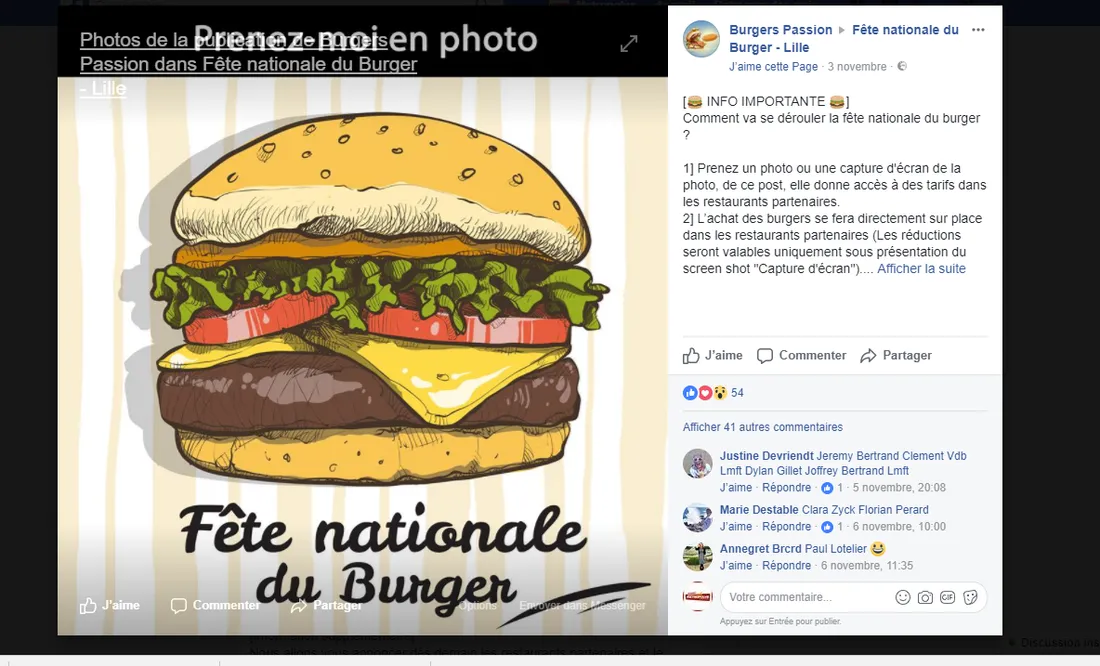Open Options menu on the photo overlay

pyautogui.click(x=478, y=605)
